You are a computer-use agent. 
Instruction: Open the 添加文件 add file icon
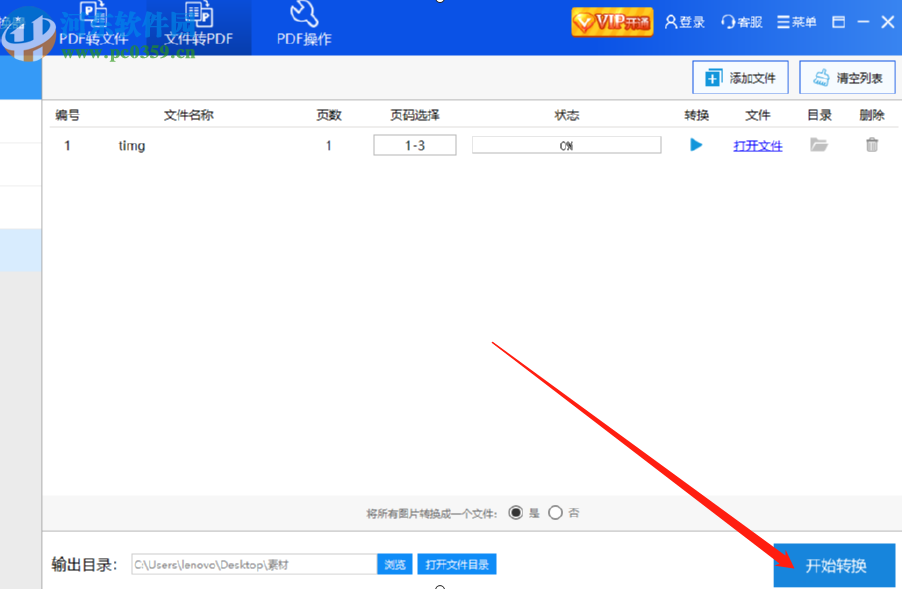740,77
